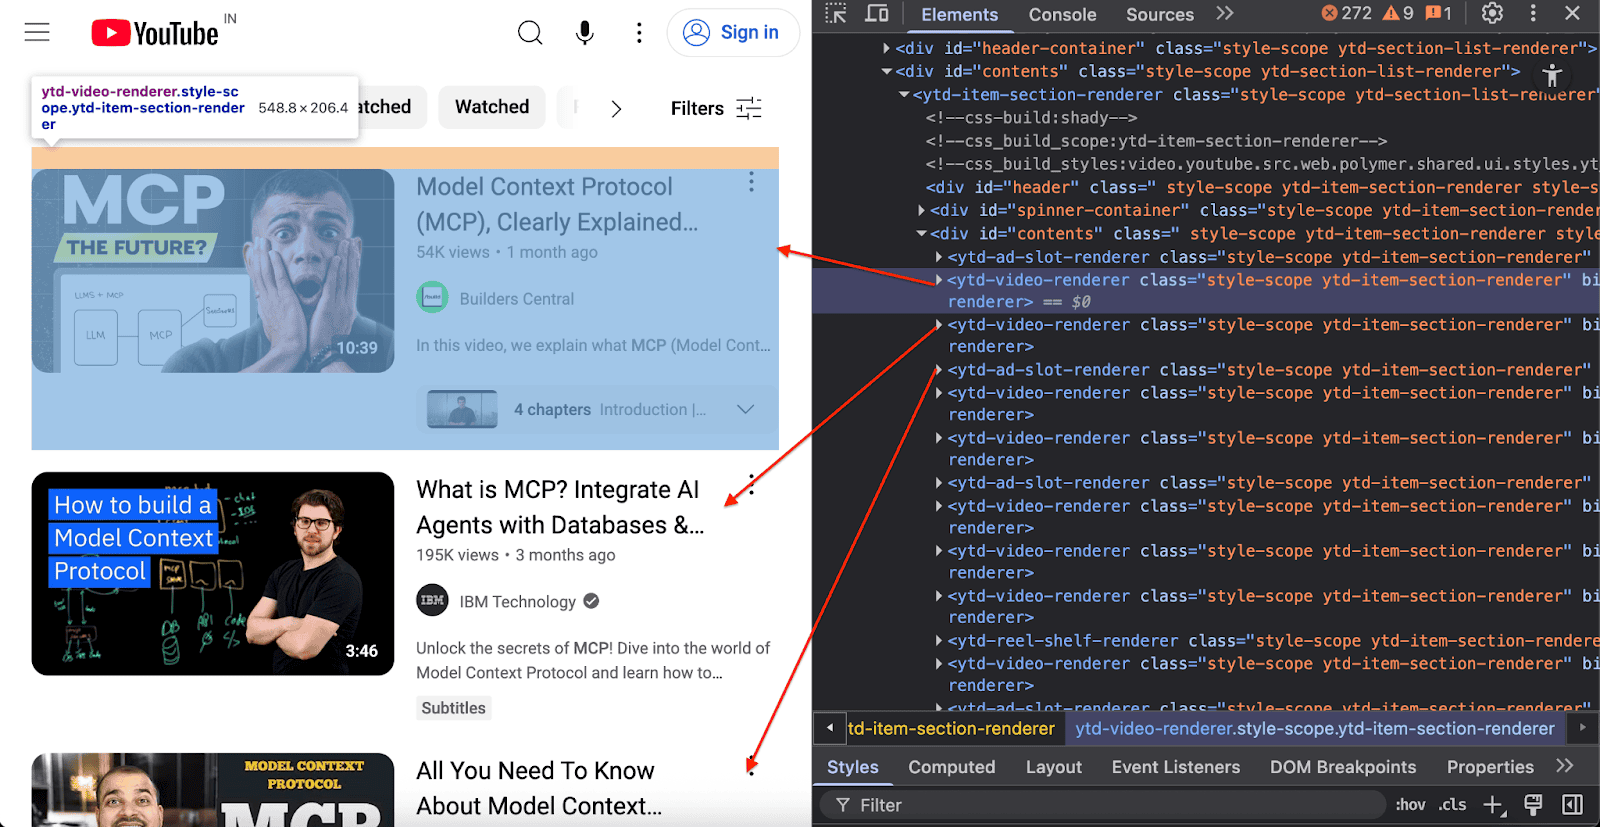The height and width of the screenshot is (827, 1600).
Task: Switch to the Elements tab
Action: click(959, 14)
